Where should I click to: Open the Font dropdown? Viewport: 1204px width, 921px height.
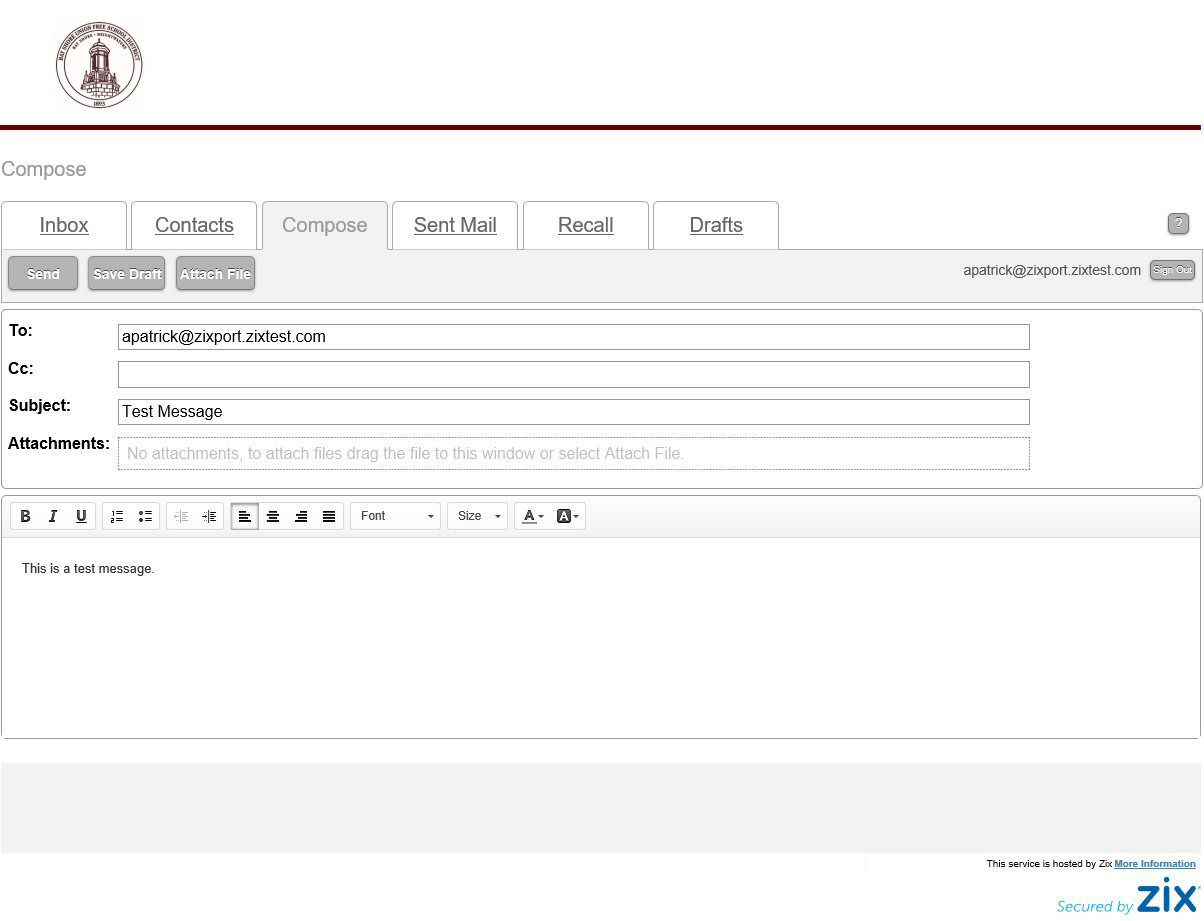(396, 516)
